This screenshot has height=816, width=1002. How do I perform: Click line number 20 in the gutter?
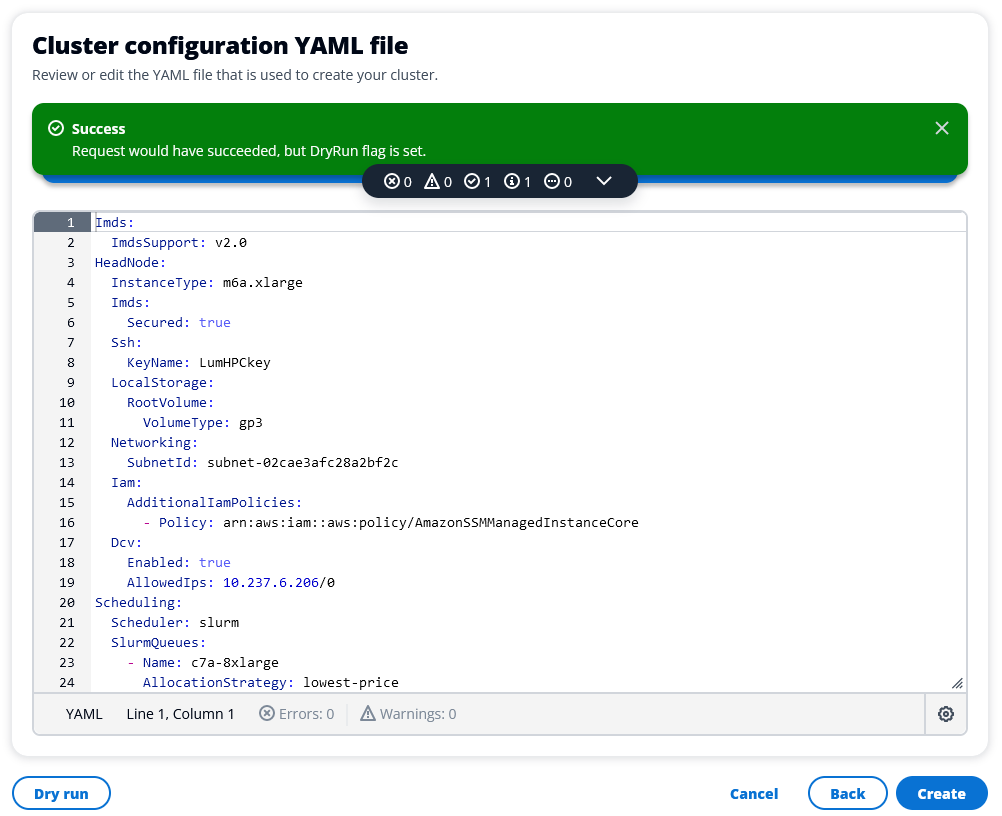point(67,603)
